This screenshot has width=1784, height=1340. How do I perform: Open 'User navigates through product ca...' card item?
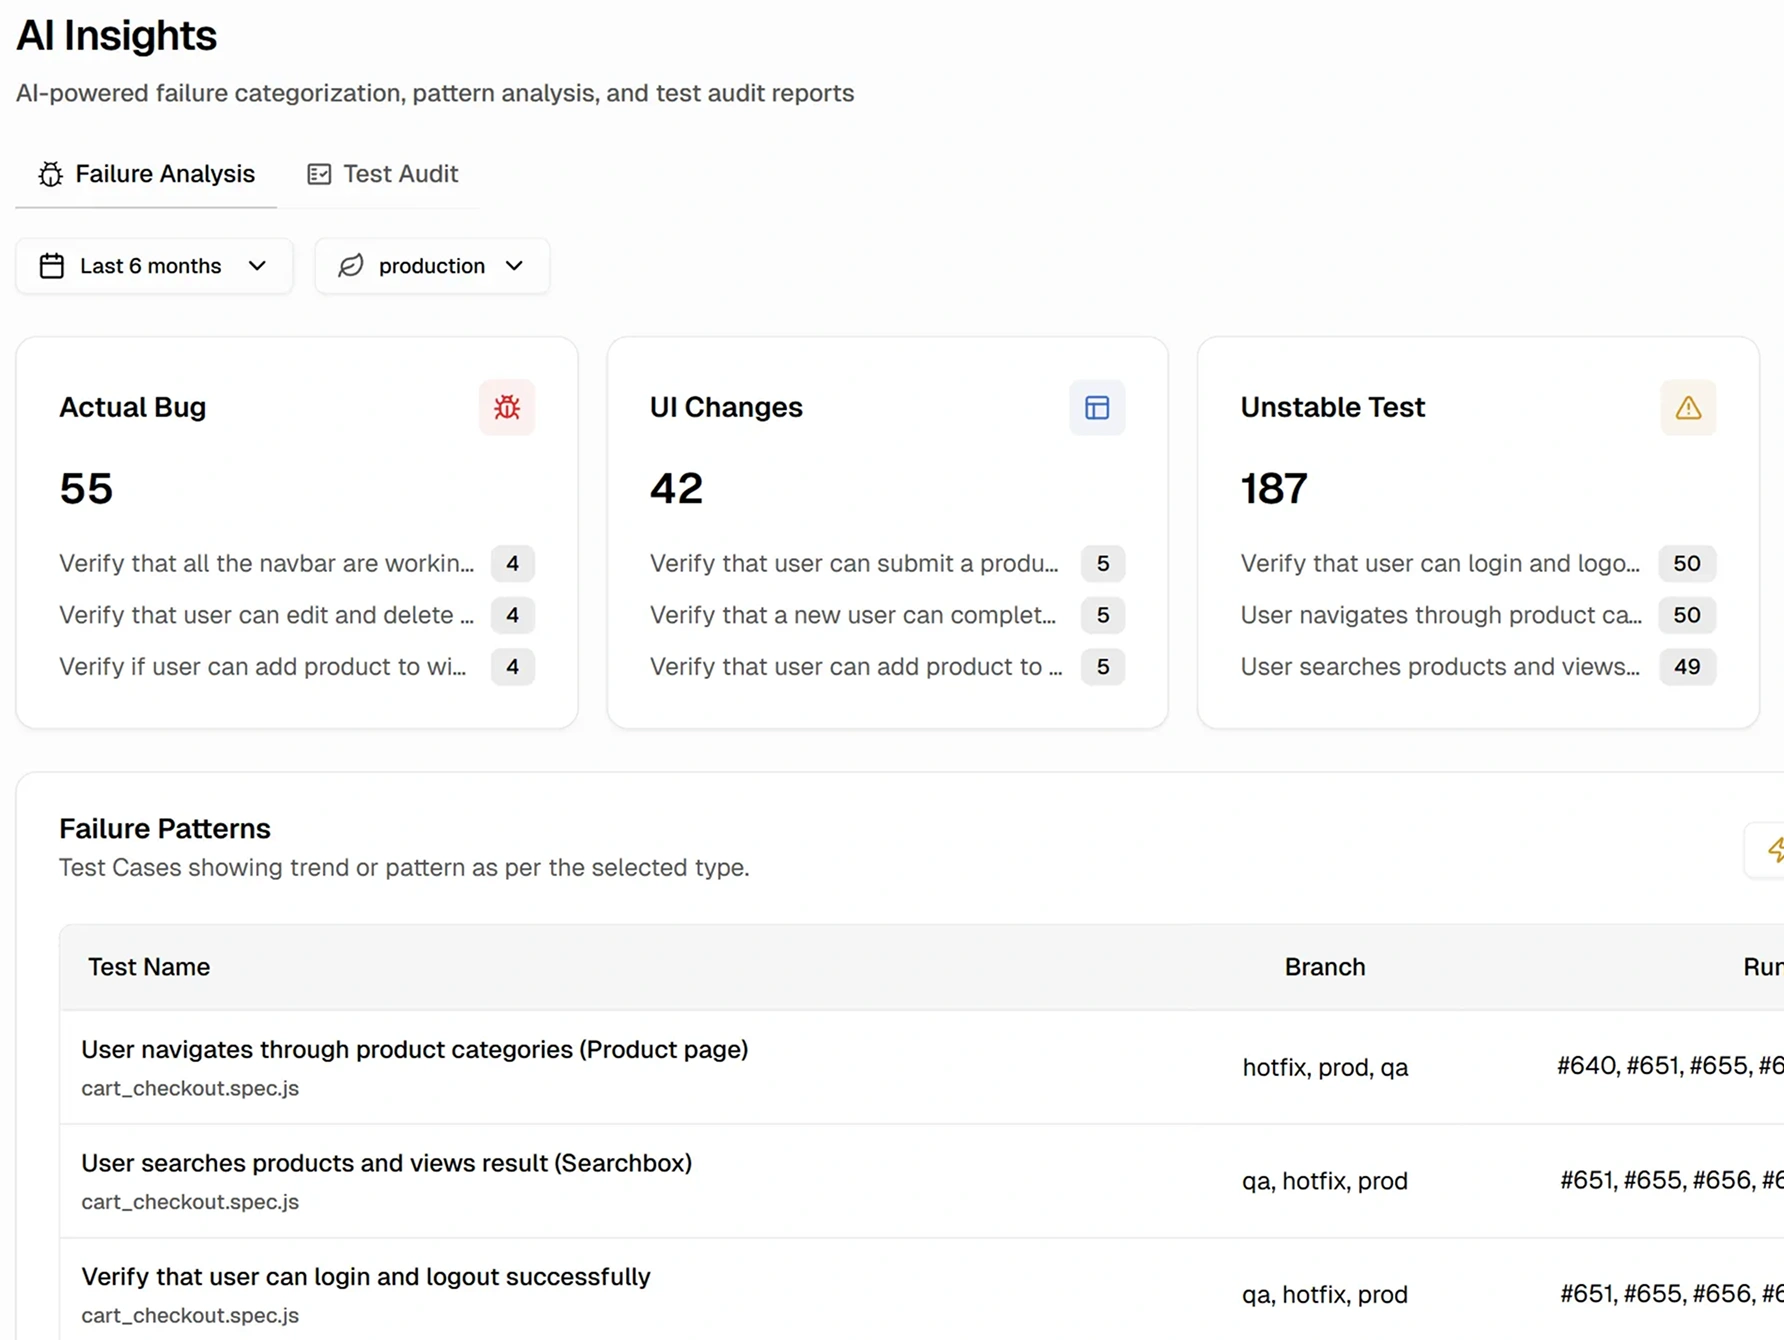point(1441,615)
